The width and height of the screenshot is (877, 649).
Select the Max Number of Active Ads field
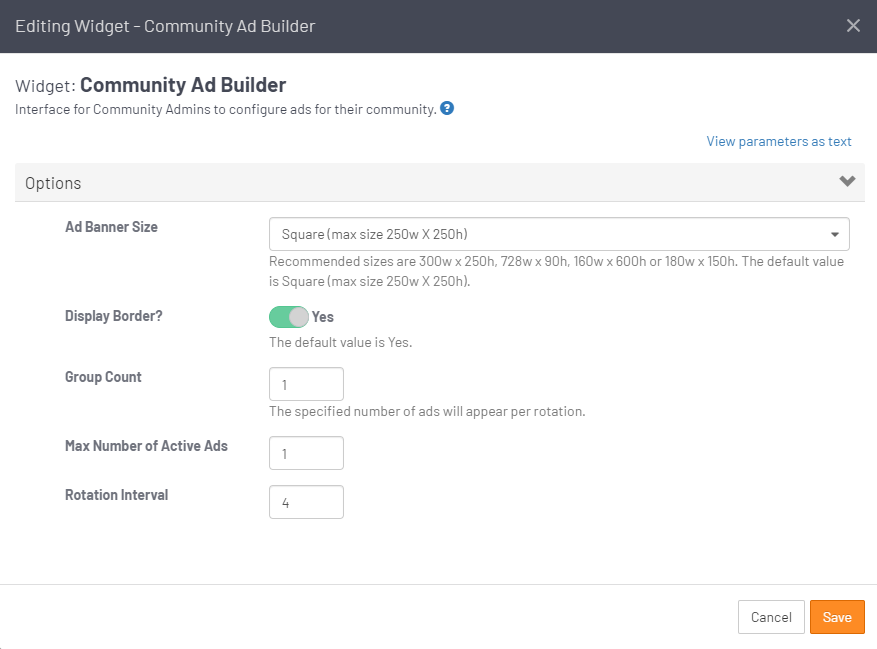point(306,453)
